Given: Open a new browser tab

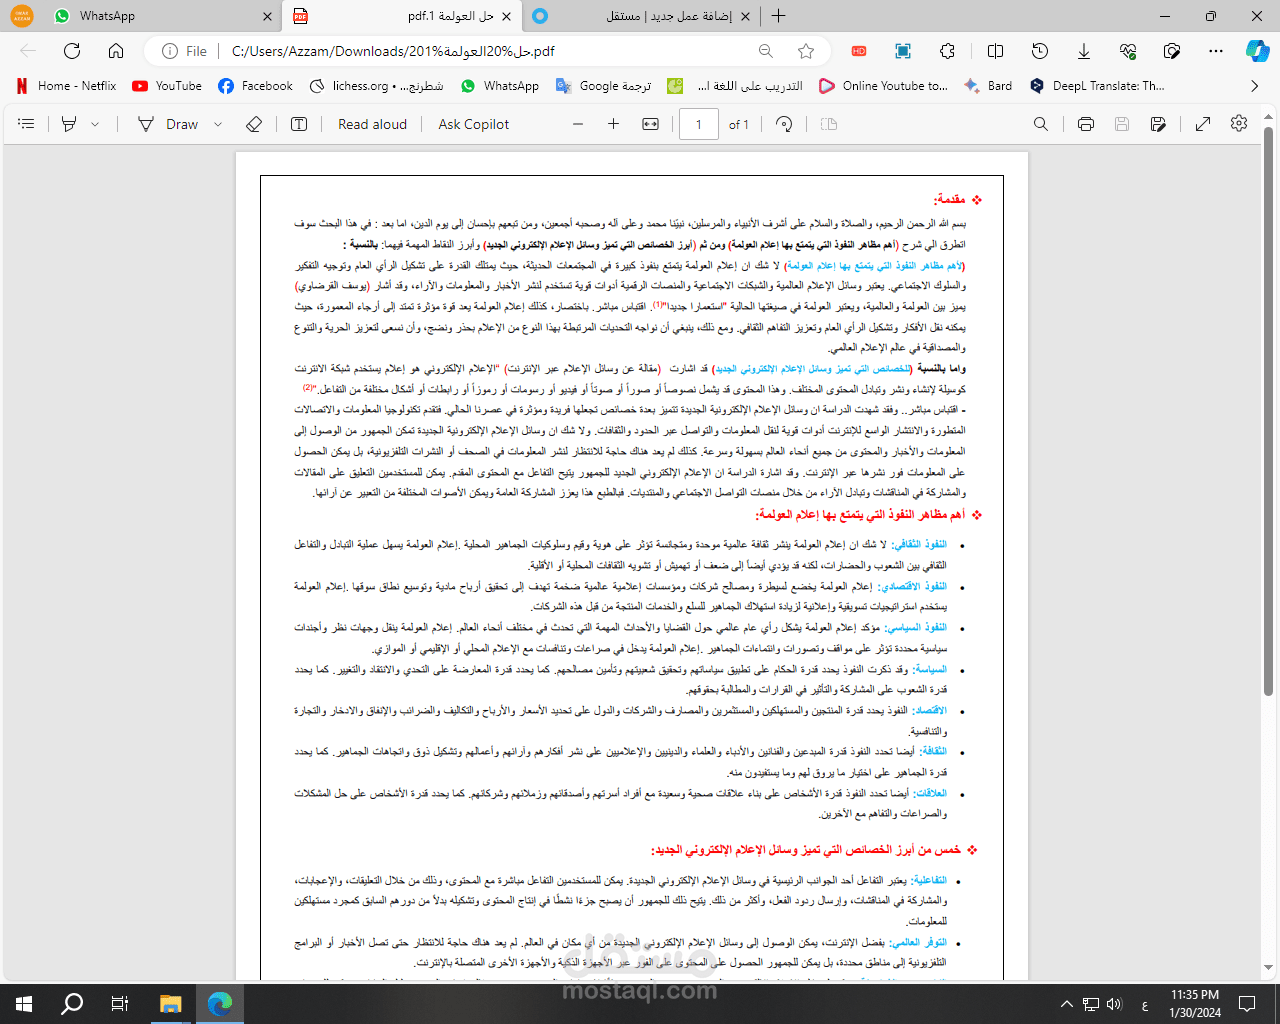Looking at the screenshot, I should [779, 16].
